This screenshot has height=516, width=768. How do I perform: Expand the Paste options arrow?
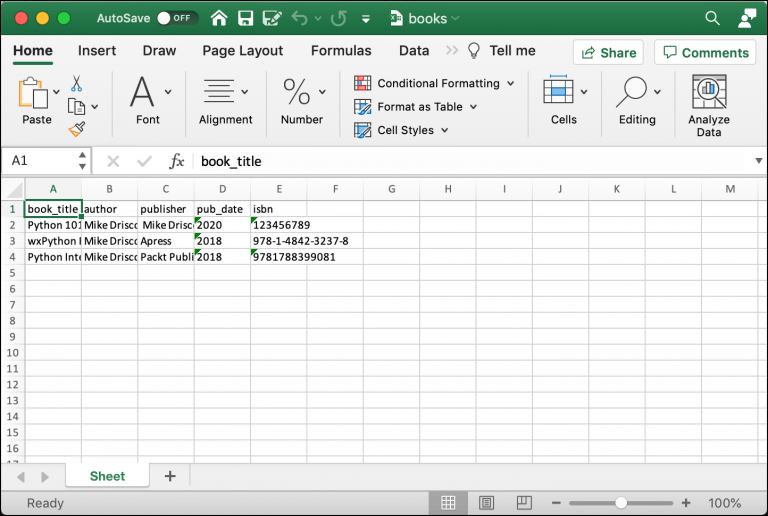(56, 92)
